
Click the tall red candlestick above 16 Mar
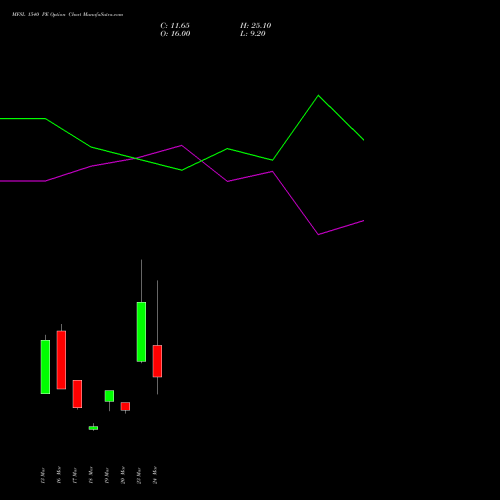click(61, 360)
